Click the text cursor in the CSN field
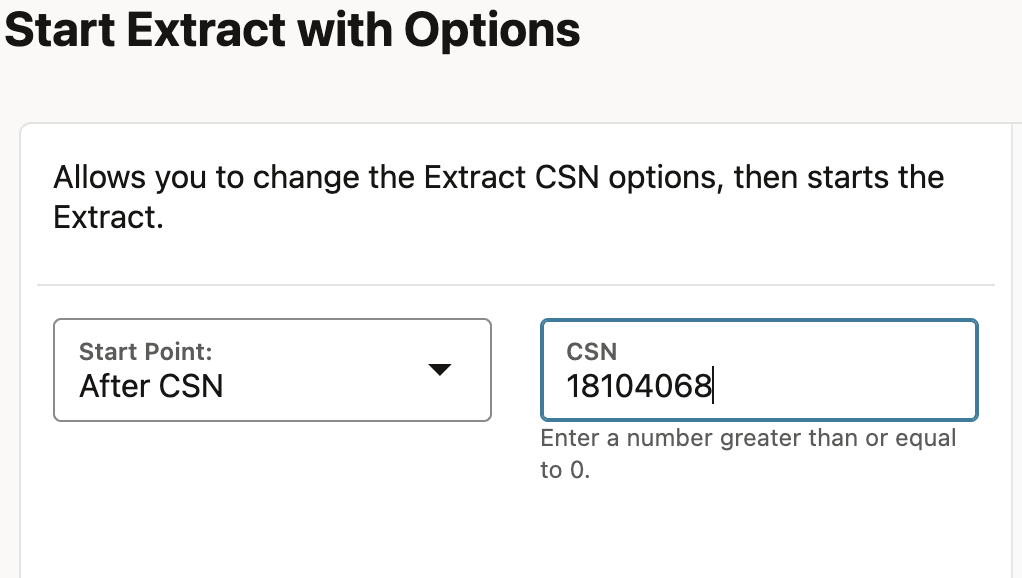 click(x=712, y=385)
